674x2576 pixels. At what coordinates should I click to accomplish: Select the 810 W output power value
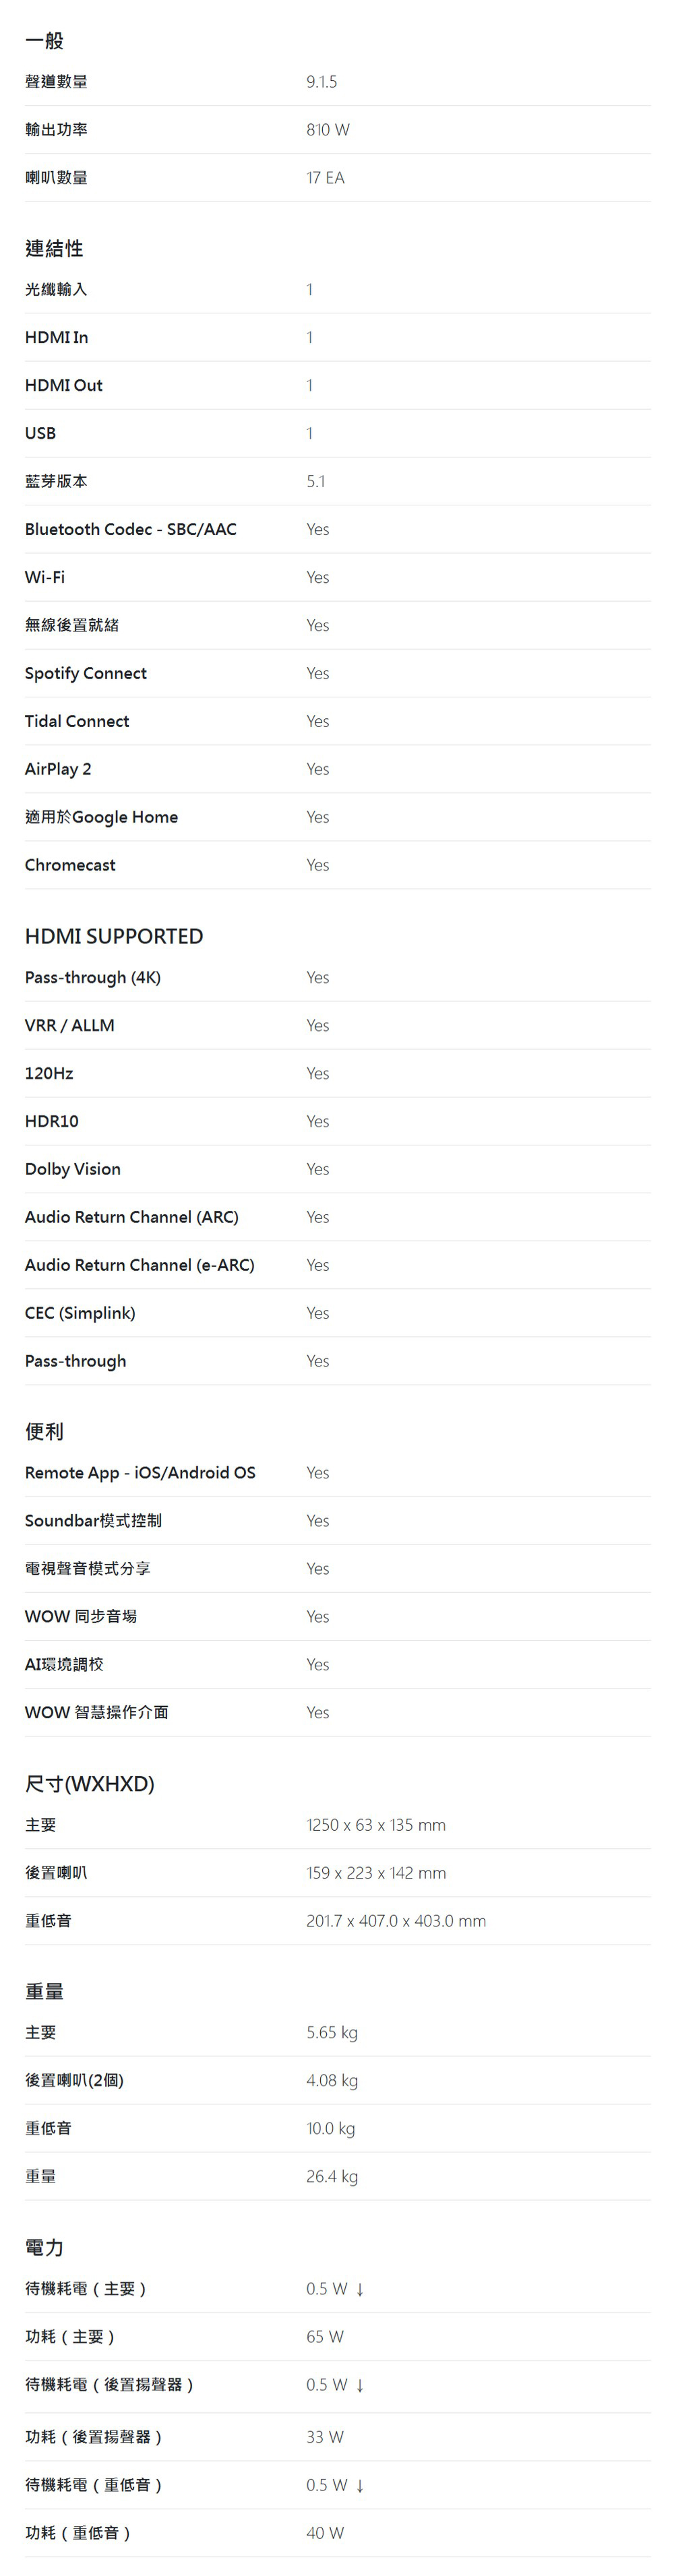click(328, 130)
